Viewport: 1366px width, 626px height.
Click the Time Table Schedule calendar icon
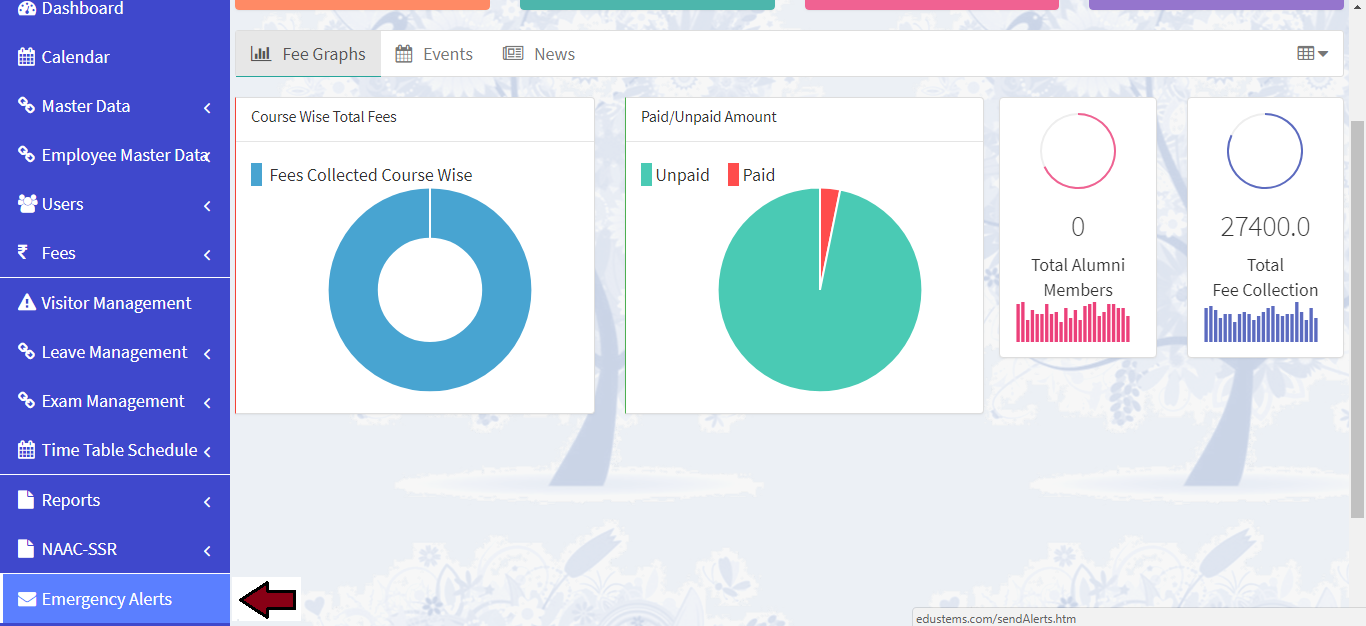(x=27, y=450)
